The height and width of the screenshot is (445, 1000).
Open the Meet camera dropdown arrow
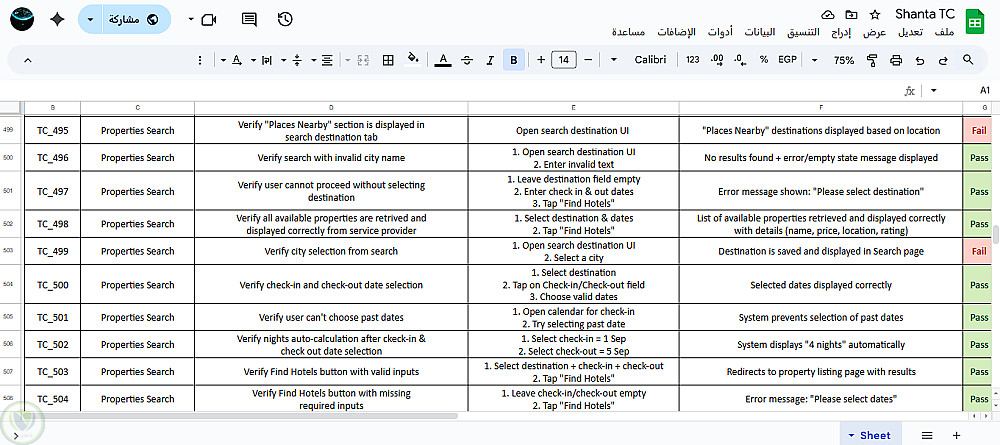(191, 20)
